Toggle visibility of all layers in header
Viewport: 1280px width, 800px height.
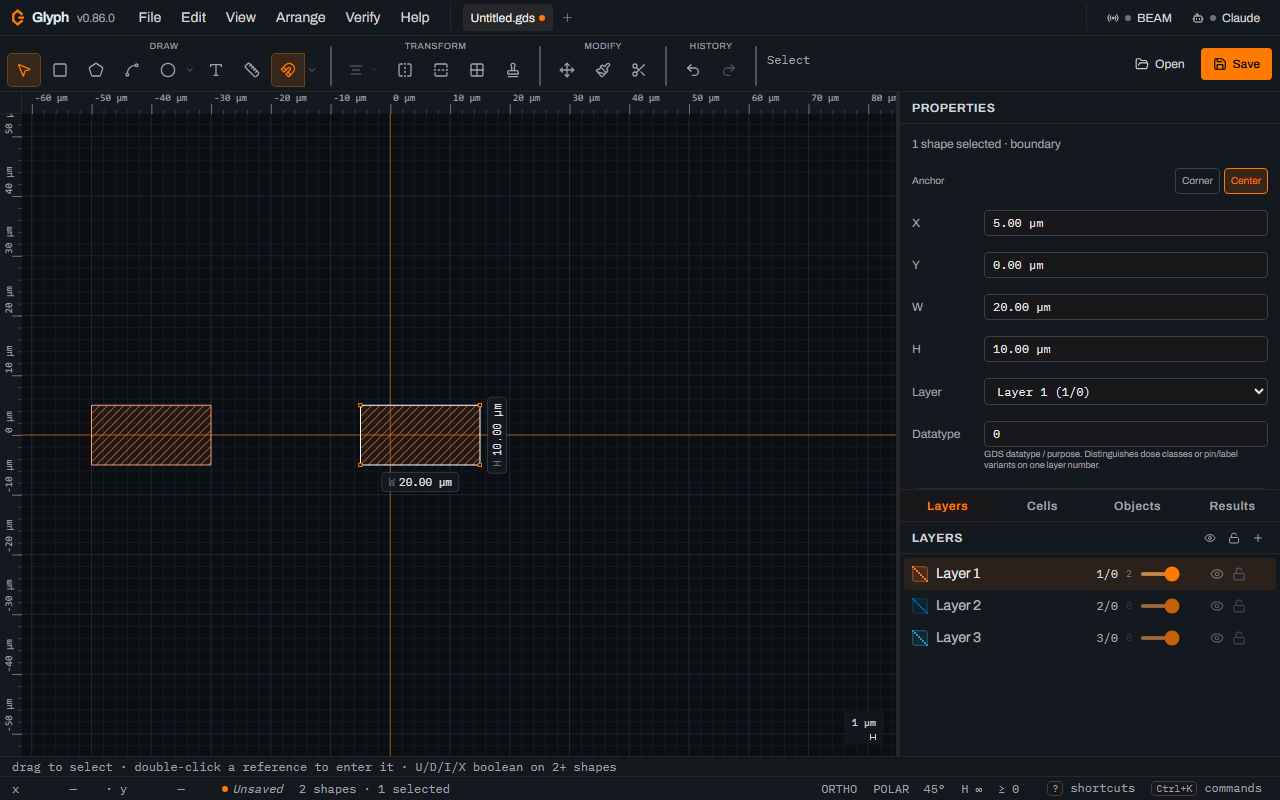(x=1210, y=538)
